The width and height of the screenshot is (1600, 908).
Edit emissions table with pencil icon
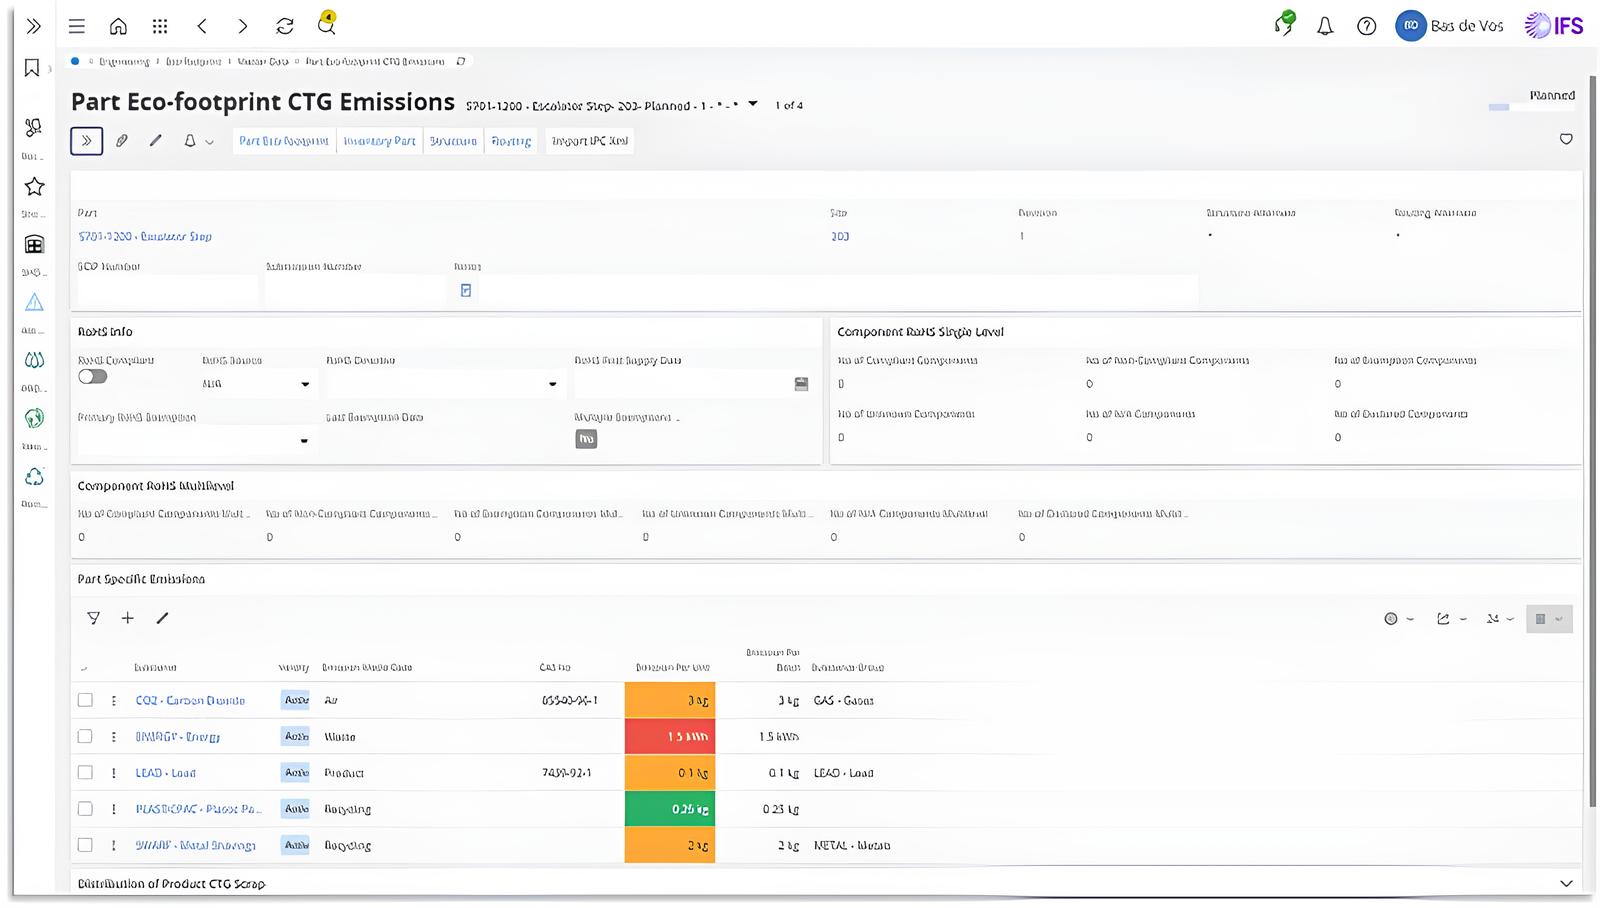[162, 618]
